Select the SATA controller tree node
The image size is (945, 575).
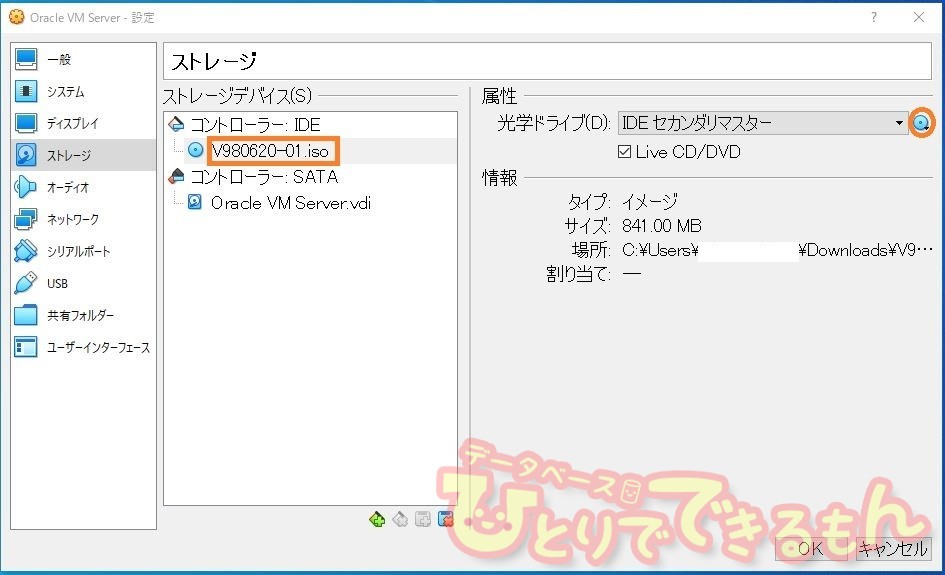[263, 177]
